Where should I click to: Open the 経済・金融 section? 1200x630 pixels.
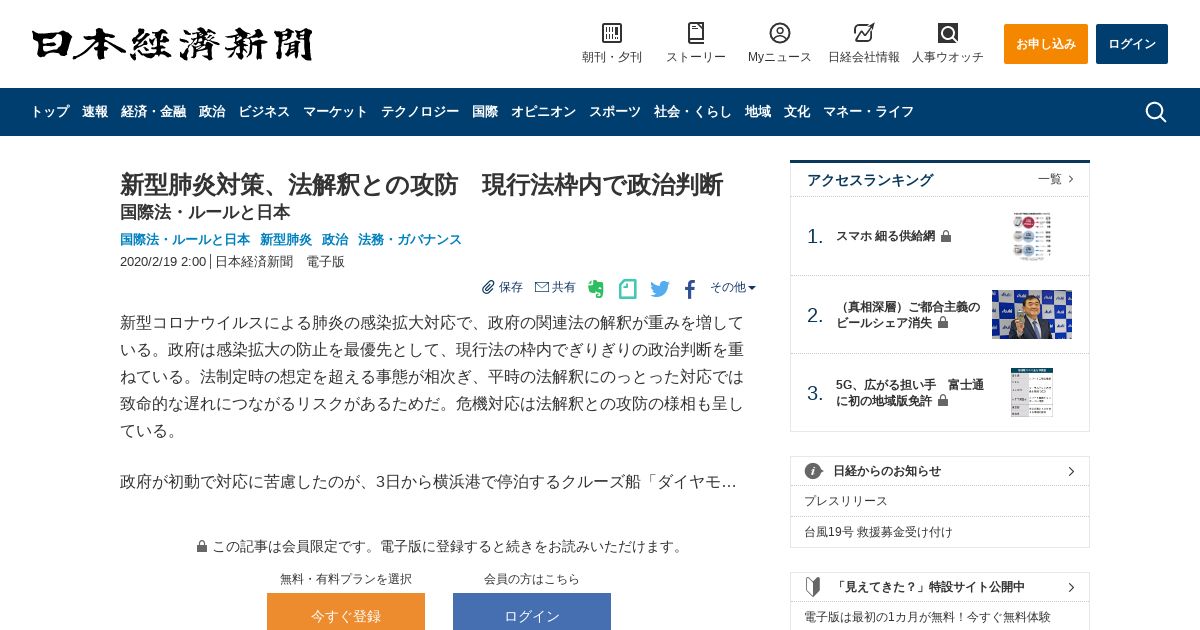pyautogui.click(x=153, y=112)
